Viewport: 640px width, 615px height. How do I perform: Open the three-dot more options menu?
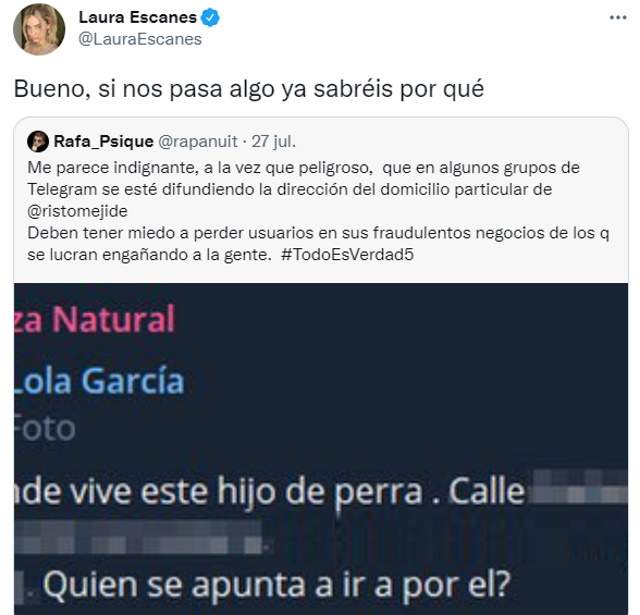coord(618,18)
